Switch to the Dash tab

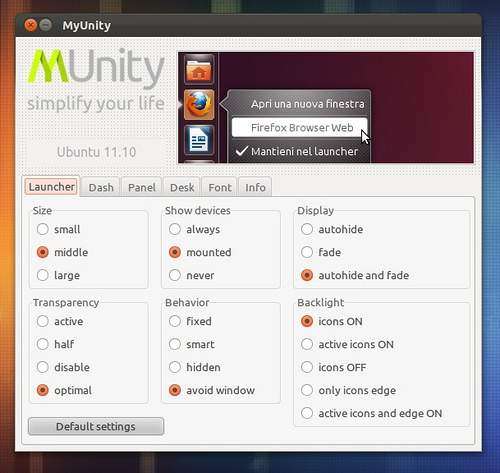pyautogui.click(x=101, y=187)
